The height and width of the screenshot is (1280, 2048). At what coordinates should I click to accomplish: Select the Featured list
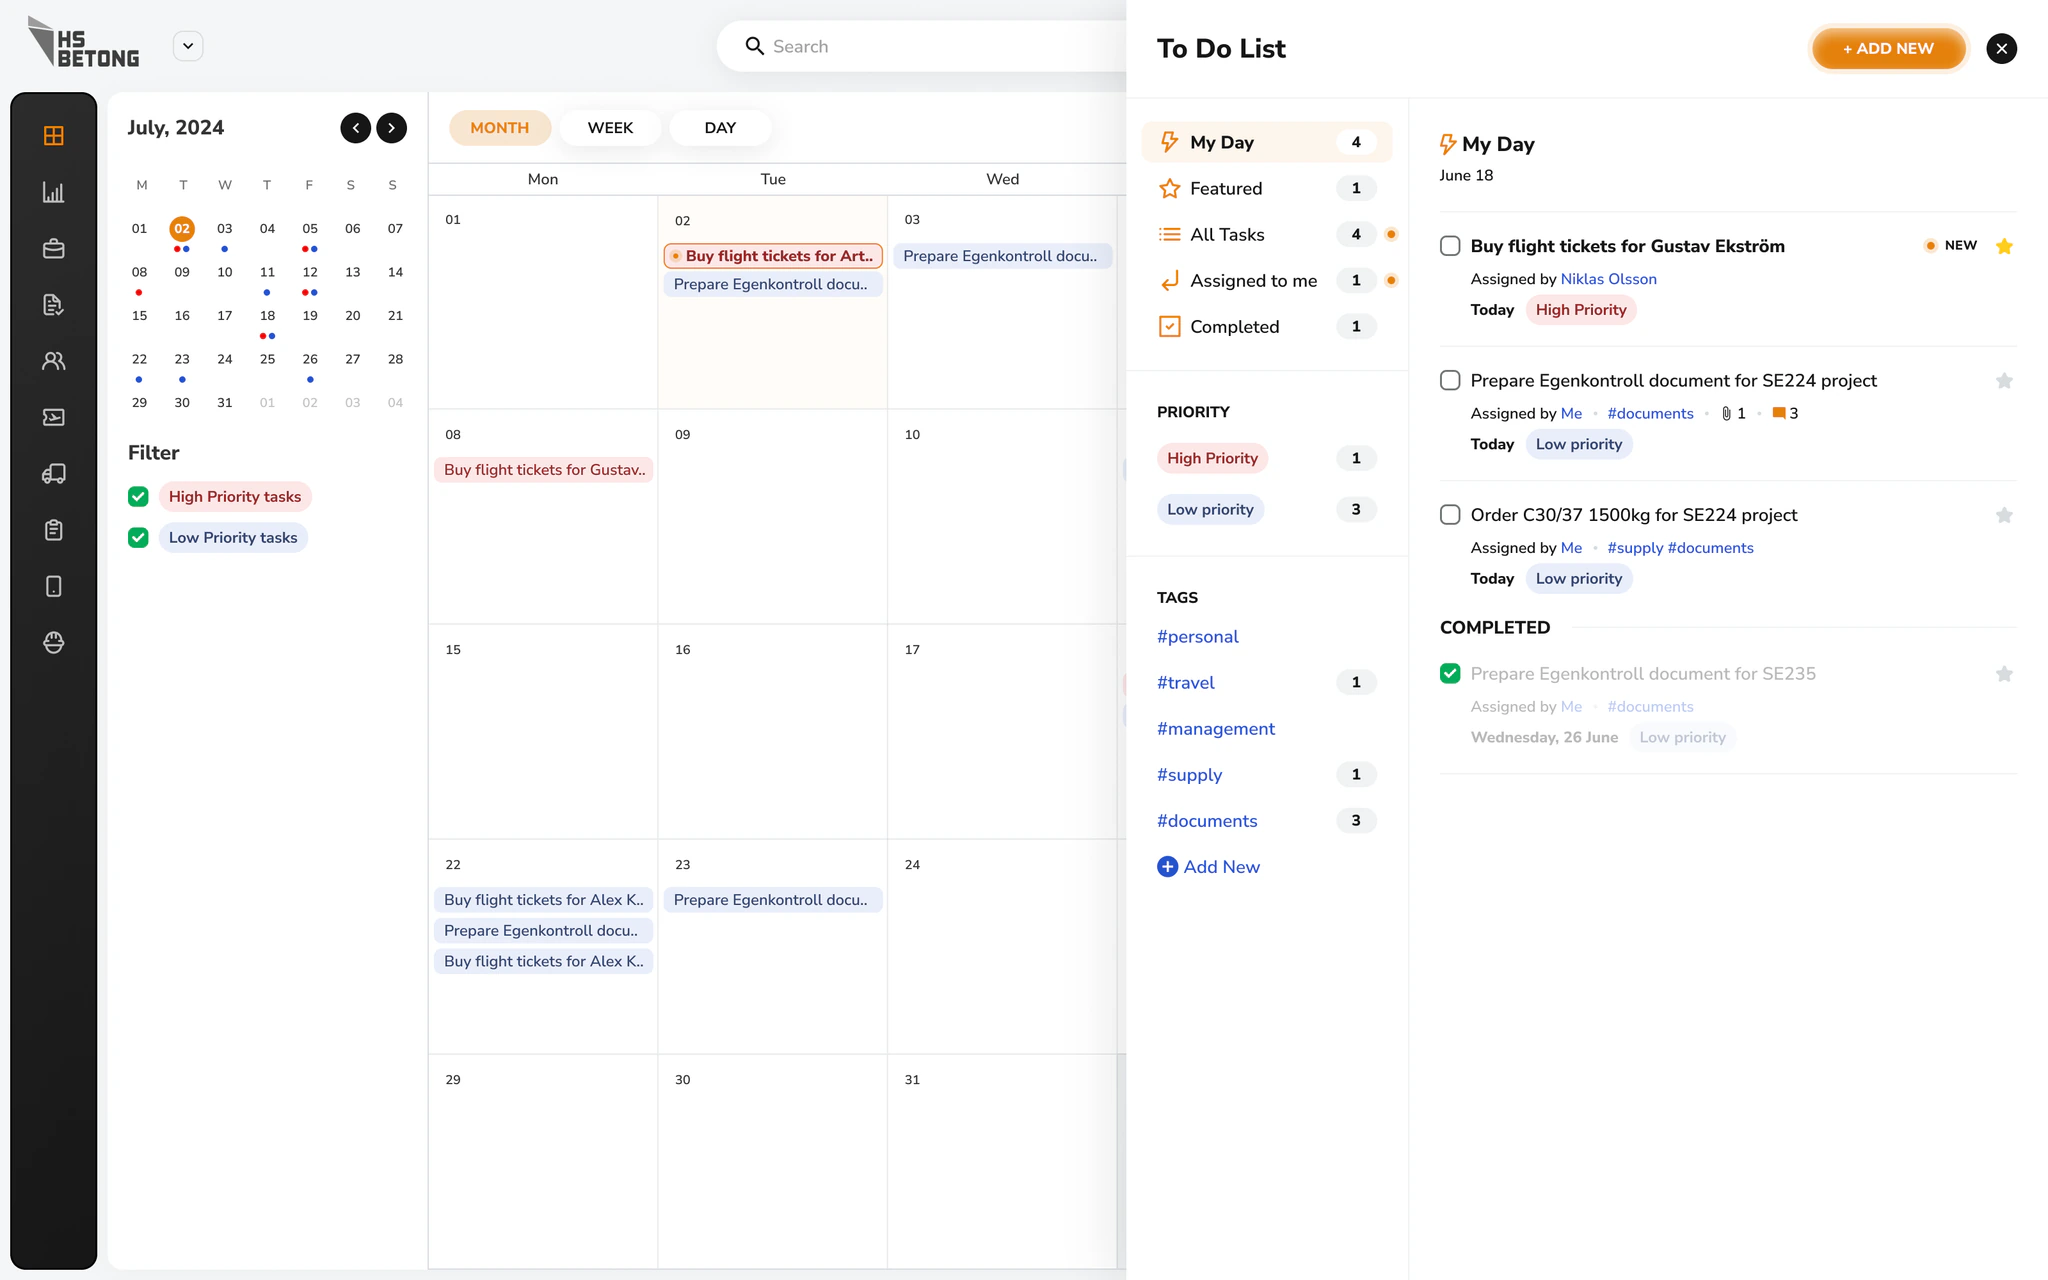click(x=1266, y=188)
